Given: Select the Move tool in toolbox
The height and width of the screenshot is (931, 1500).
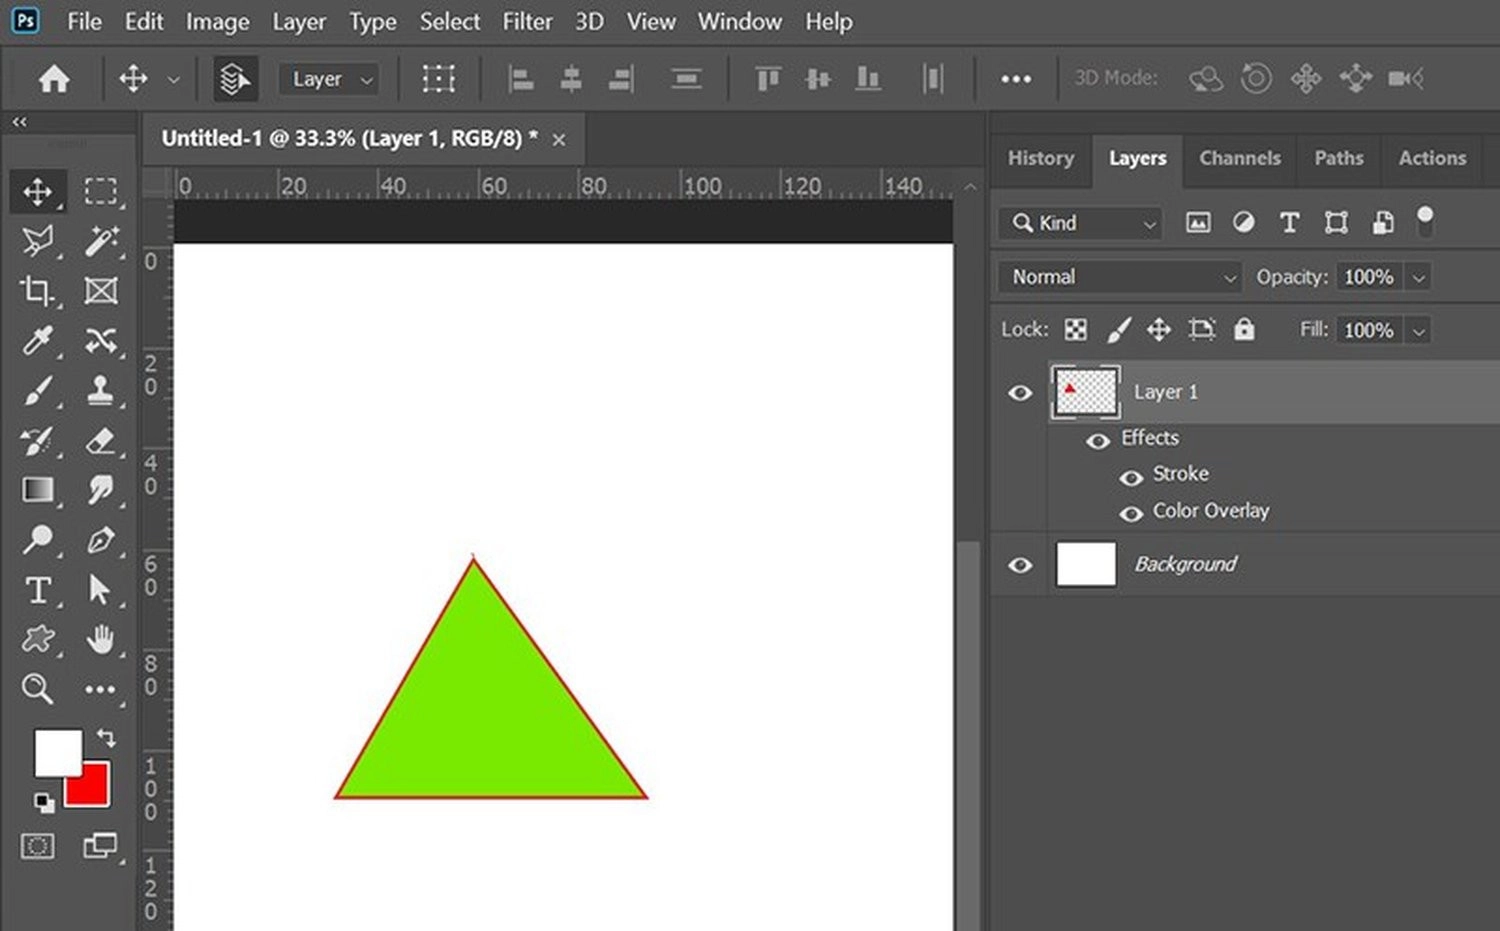Looking at the screenshot, I should pyautogui.click(x=38, y=191).
